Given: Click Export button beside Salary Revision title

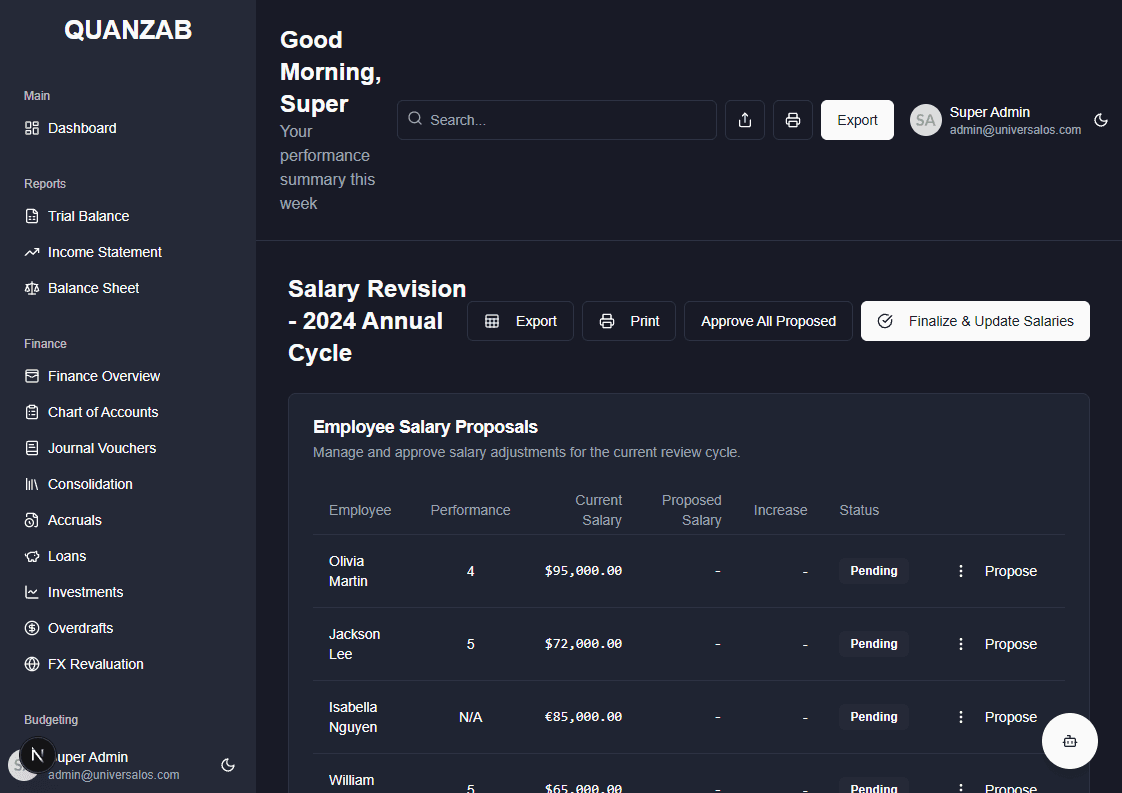Looking at the screenshot, I should click(520, 321).
